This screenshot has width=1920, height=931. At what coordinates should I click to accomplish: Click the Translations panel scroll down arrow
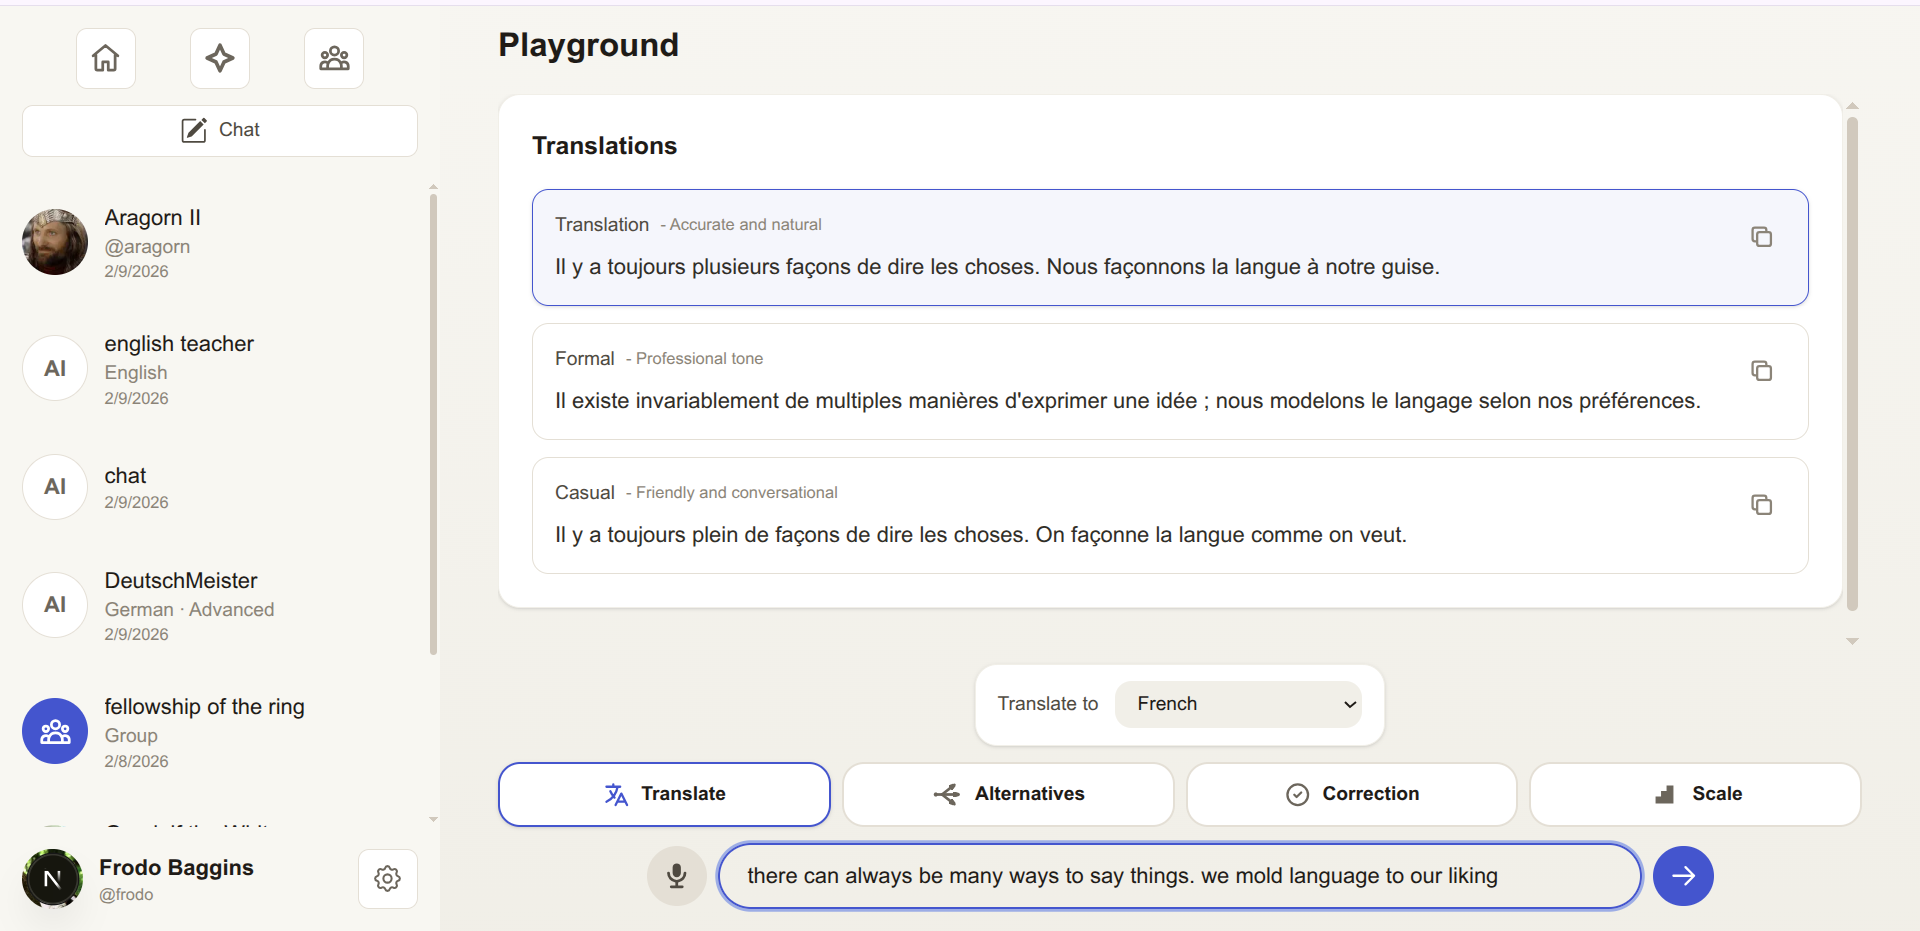[1852, 642]
